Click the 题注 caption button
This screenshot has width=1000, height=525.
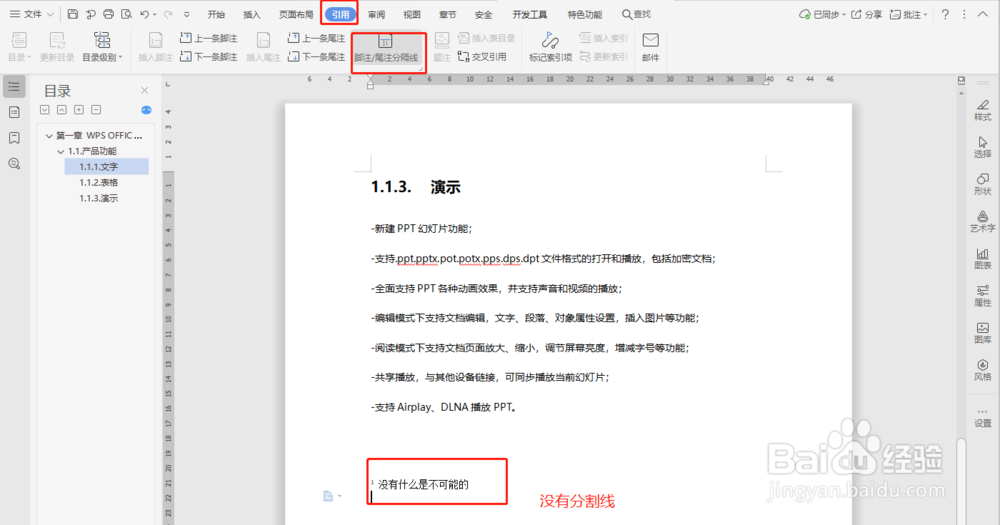click(x=442, y=47)
